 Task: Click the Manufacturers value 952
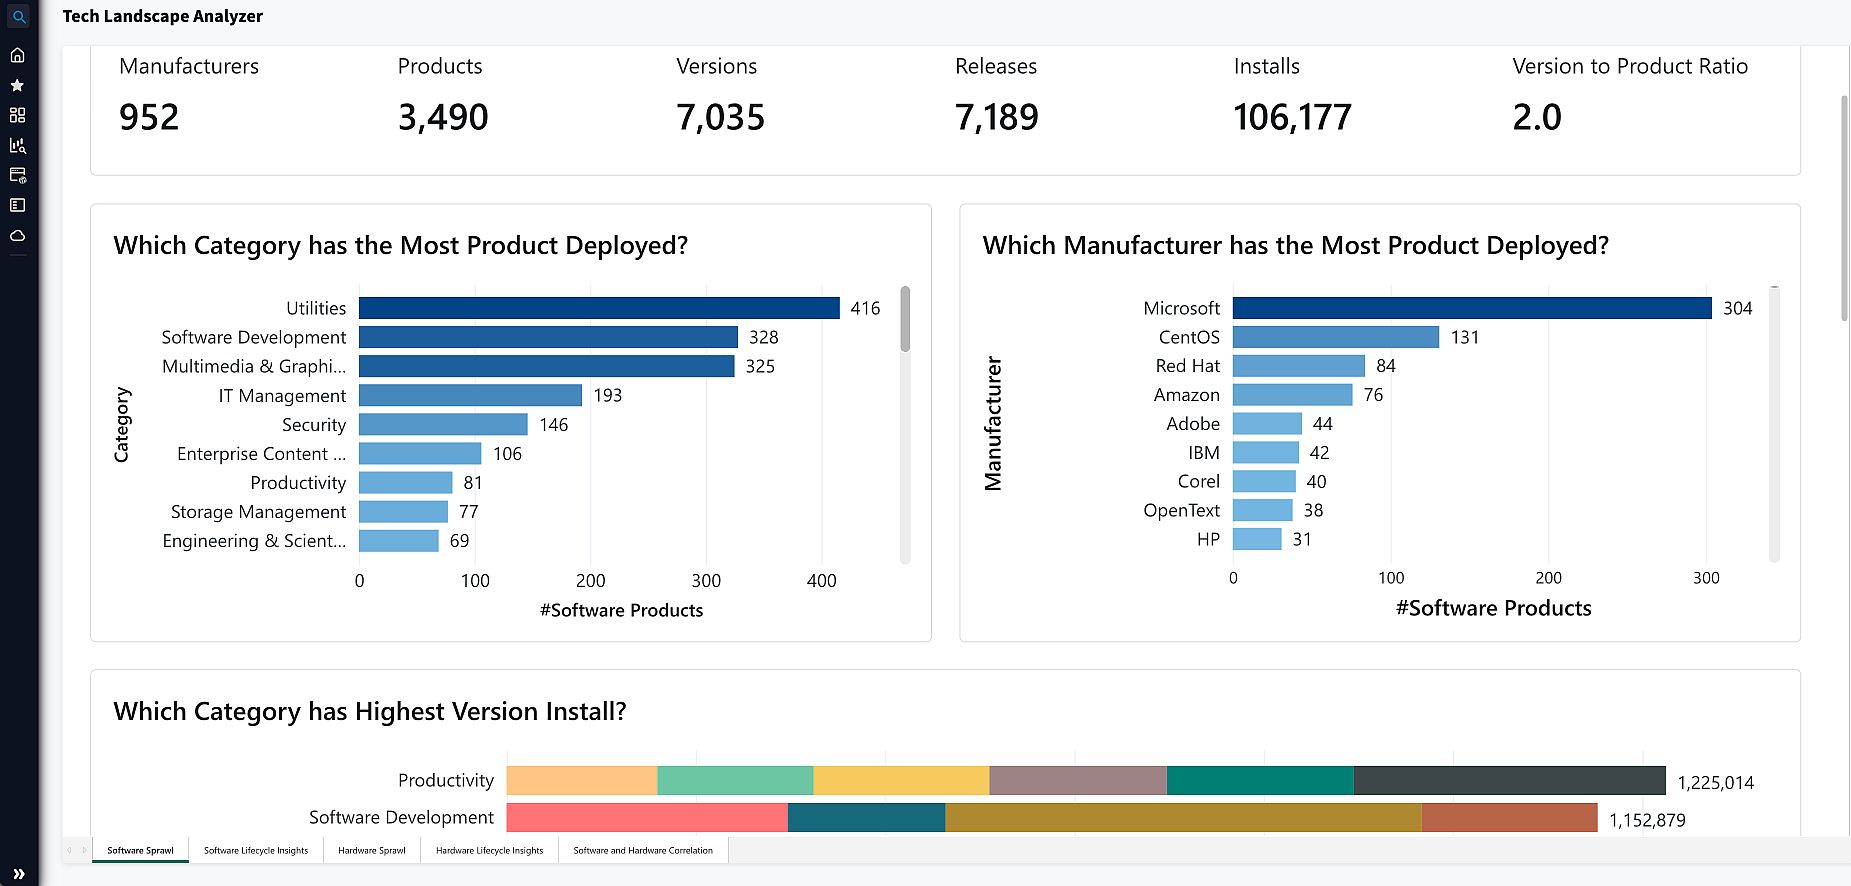pos(149,117)
